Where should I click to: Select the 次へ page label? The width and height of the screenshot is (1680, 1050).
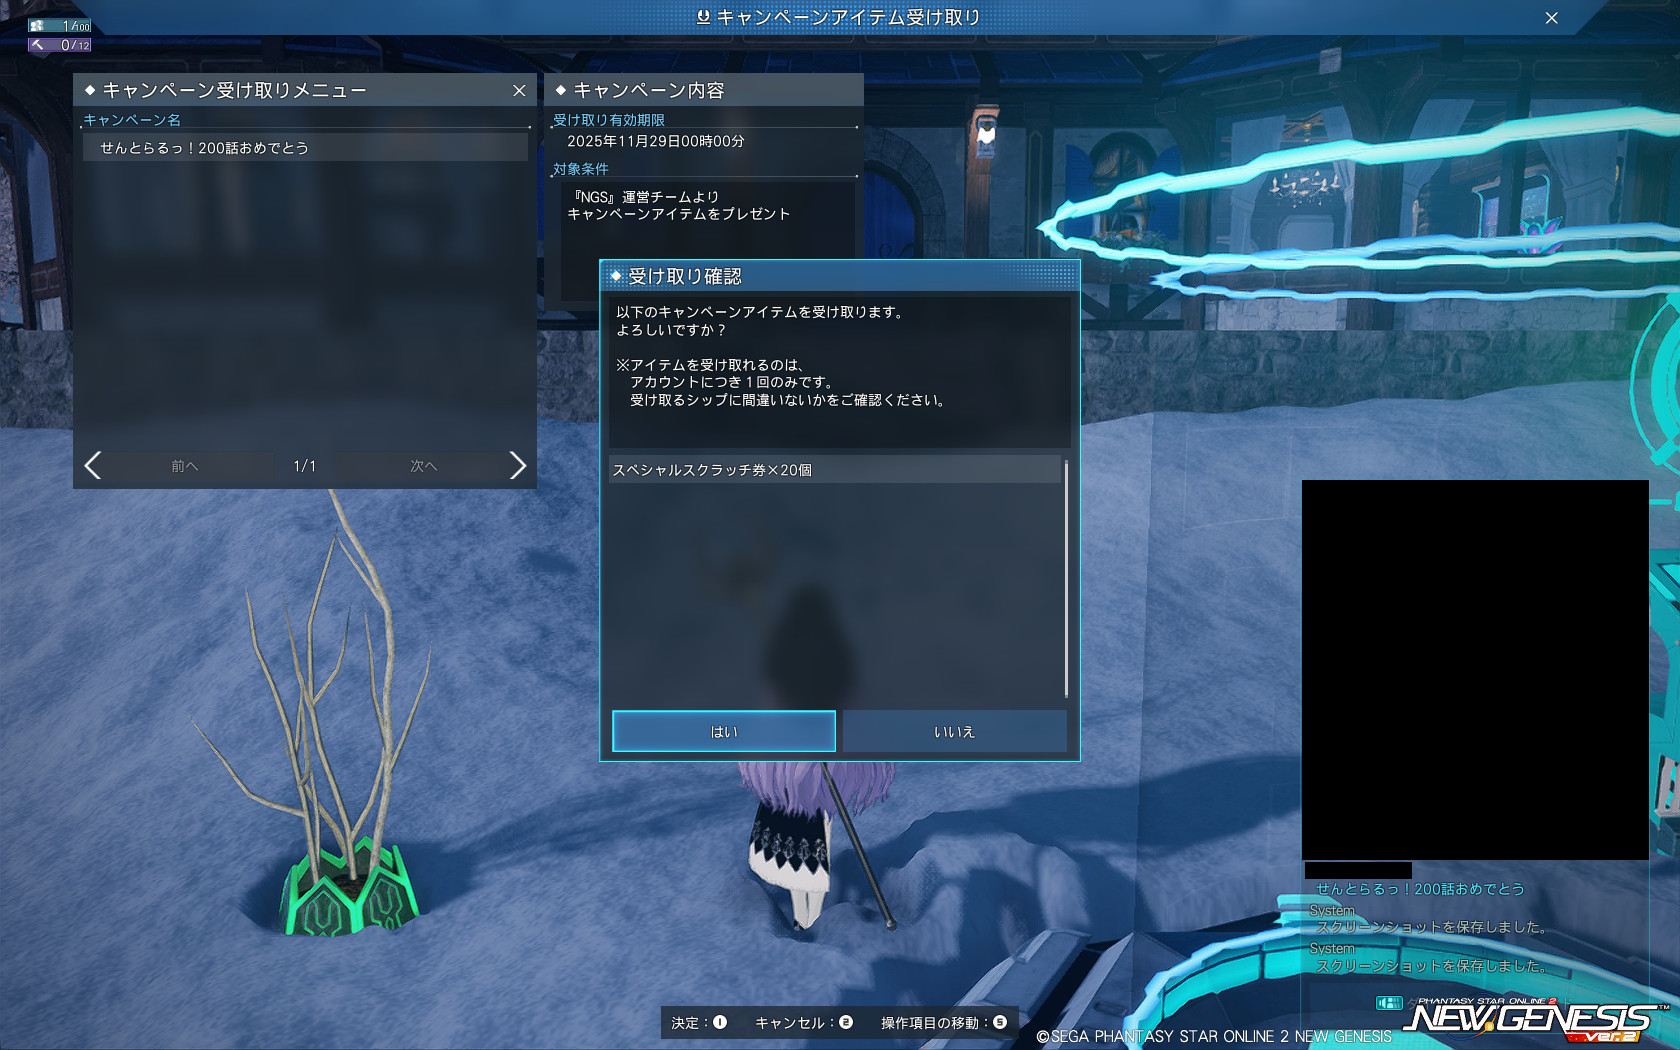pyautogui.click(x=423, y=466)
